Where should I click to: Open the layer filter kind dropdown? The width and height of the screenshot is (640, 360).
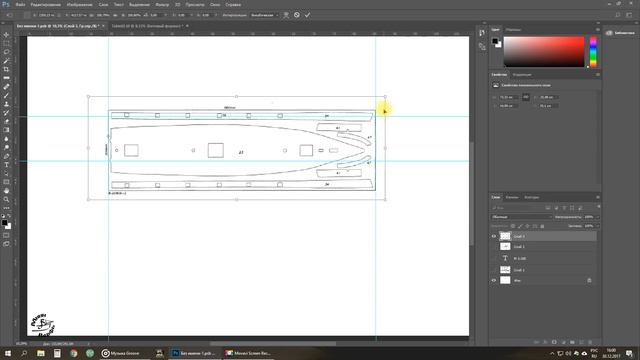tap(517, 208)
